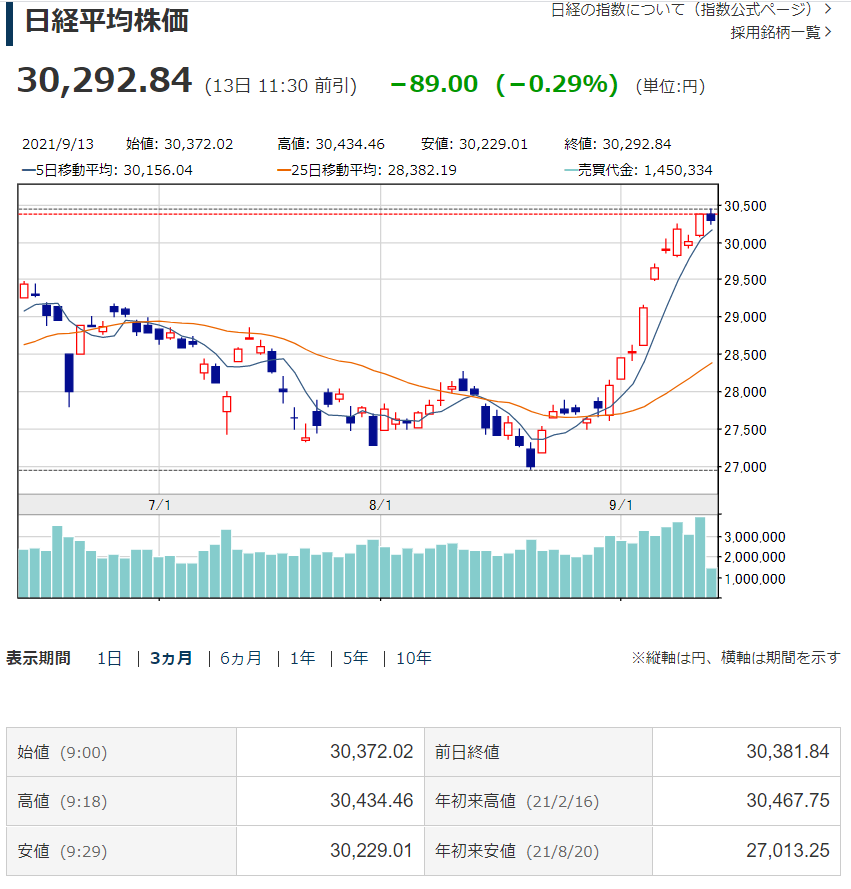Select the 1日 display period
The image size is (851, 889).
[109, 658]
